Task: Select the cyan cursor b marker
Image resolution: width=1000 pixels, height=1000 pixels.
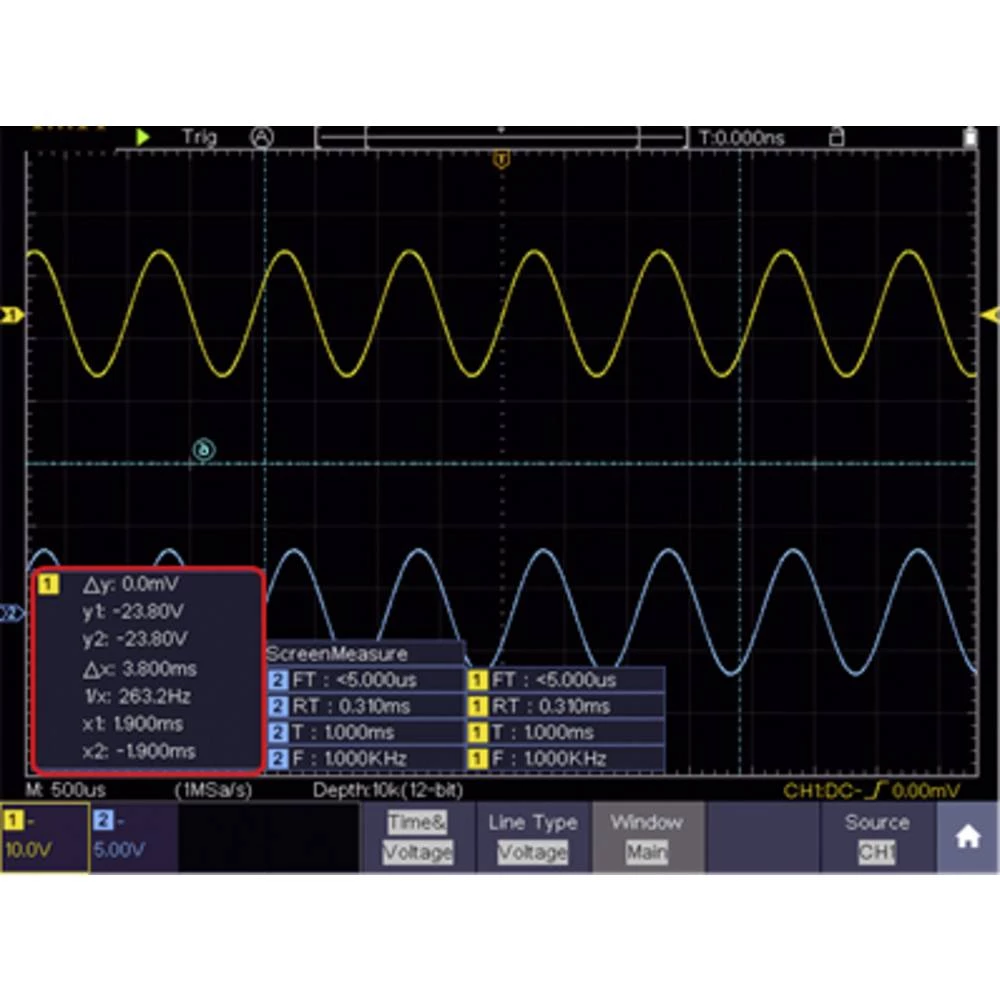Action: pyautogui.click(x=204, y=451)
